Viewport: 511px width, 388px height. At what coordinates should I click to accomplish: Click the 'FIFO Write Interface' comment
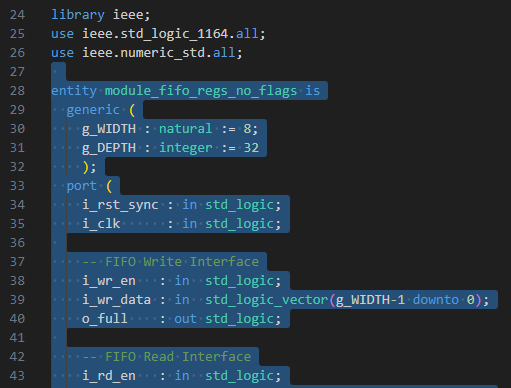point(170,262)
